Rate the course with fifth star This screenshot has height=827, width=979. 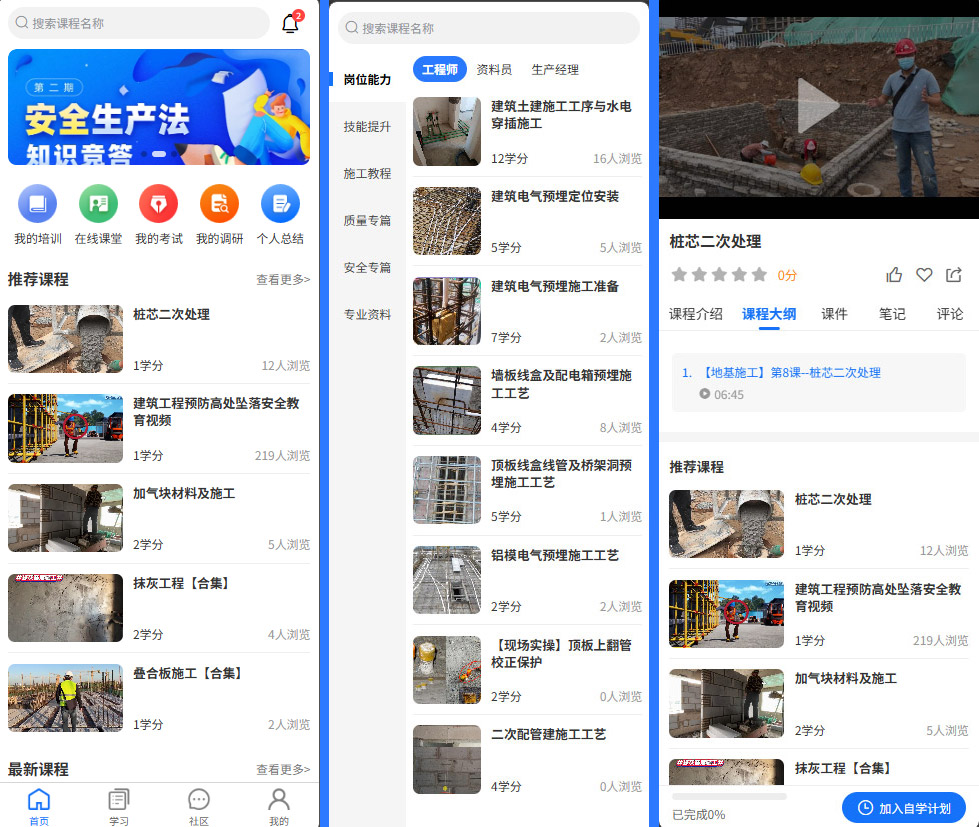coord(760,275)
